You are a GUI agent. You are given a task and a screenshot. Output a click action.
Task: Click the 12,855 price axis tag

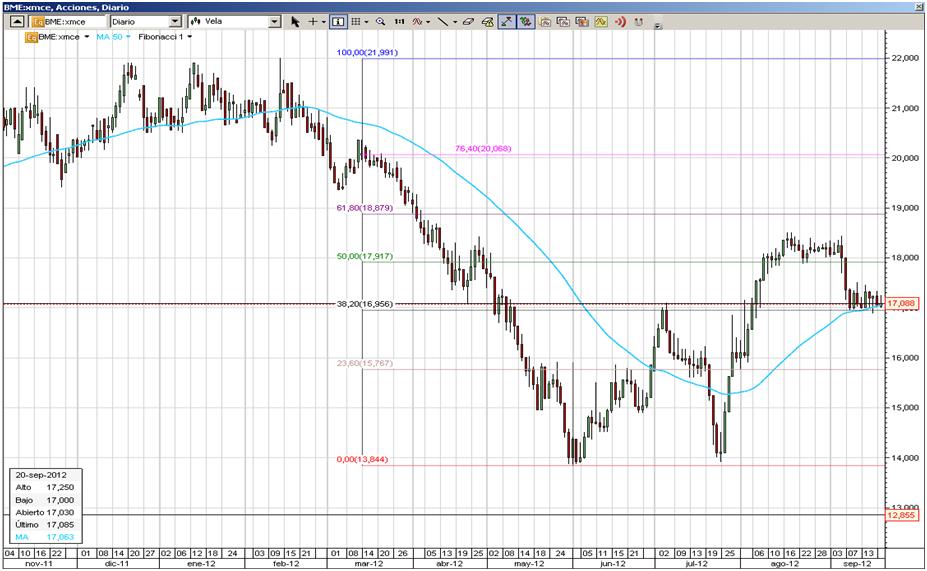(x=901, y=515)
